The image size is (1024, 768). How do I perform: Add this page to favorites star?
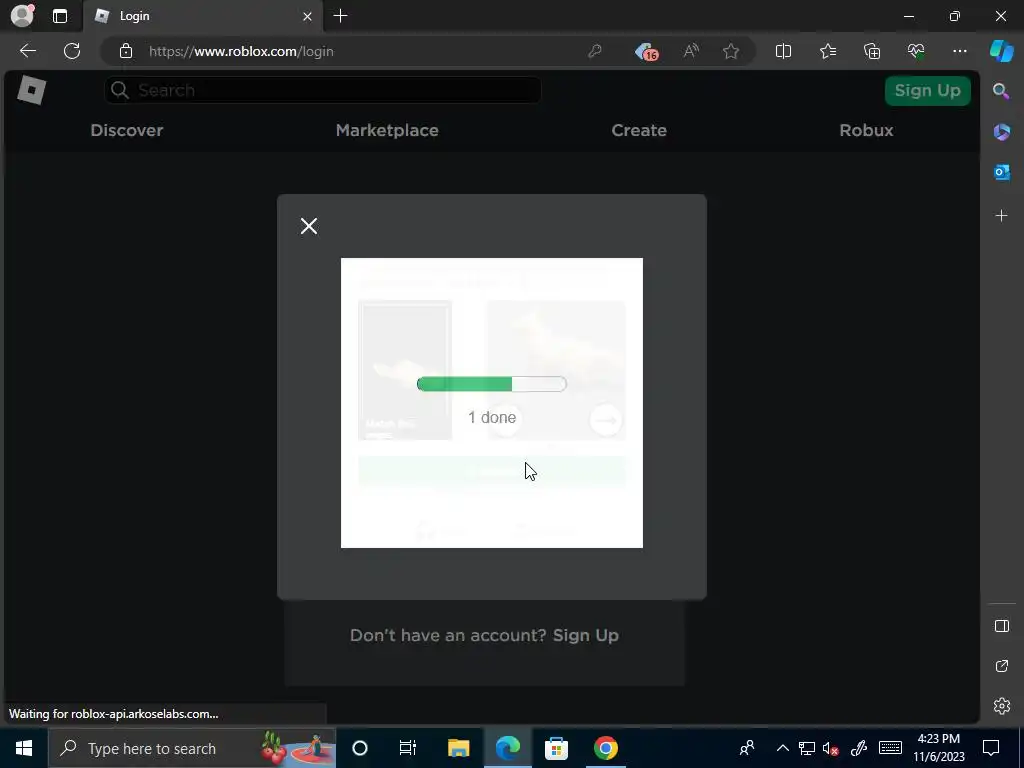731,51
